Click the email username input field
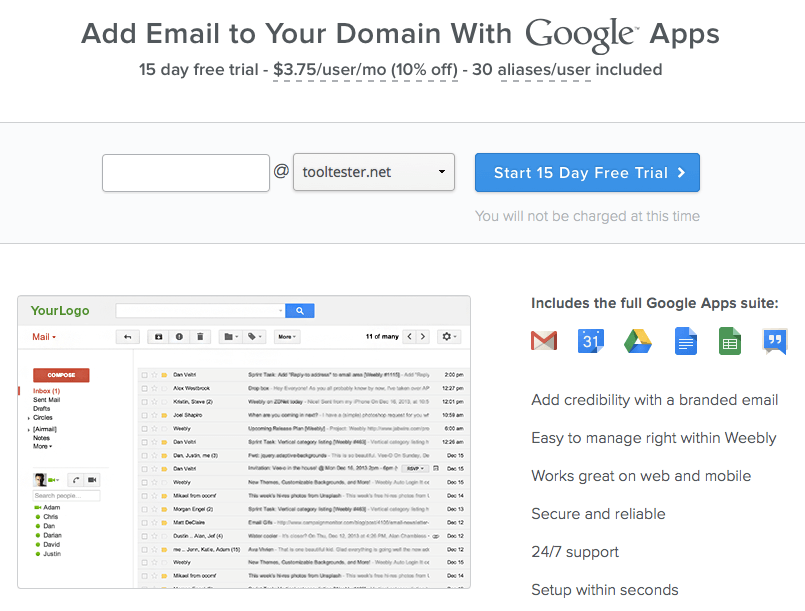The width and height of the screenshot is (805, 611). click(186, 173)
